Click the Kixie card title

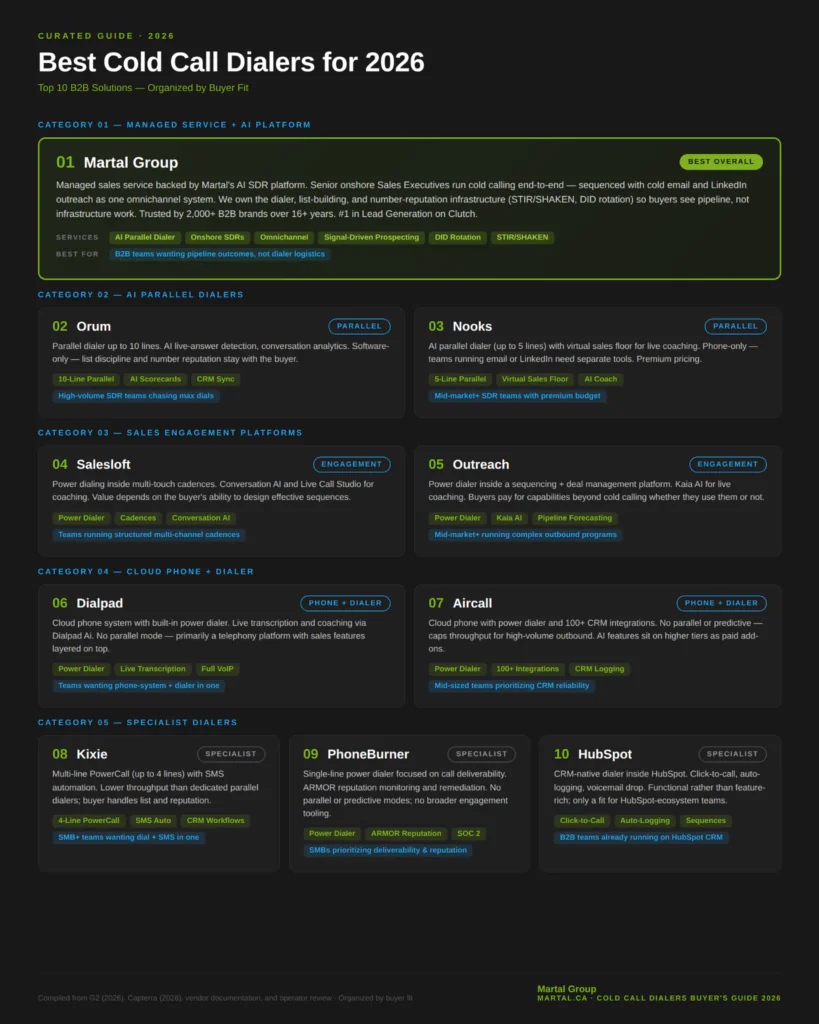pyautogui.click(x=91, y=754)
